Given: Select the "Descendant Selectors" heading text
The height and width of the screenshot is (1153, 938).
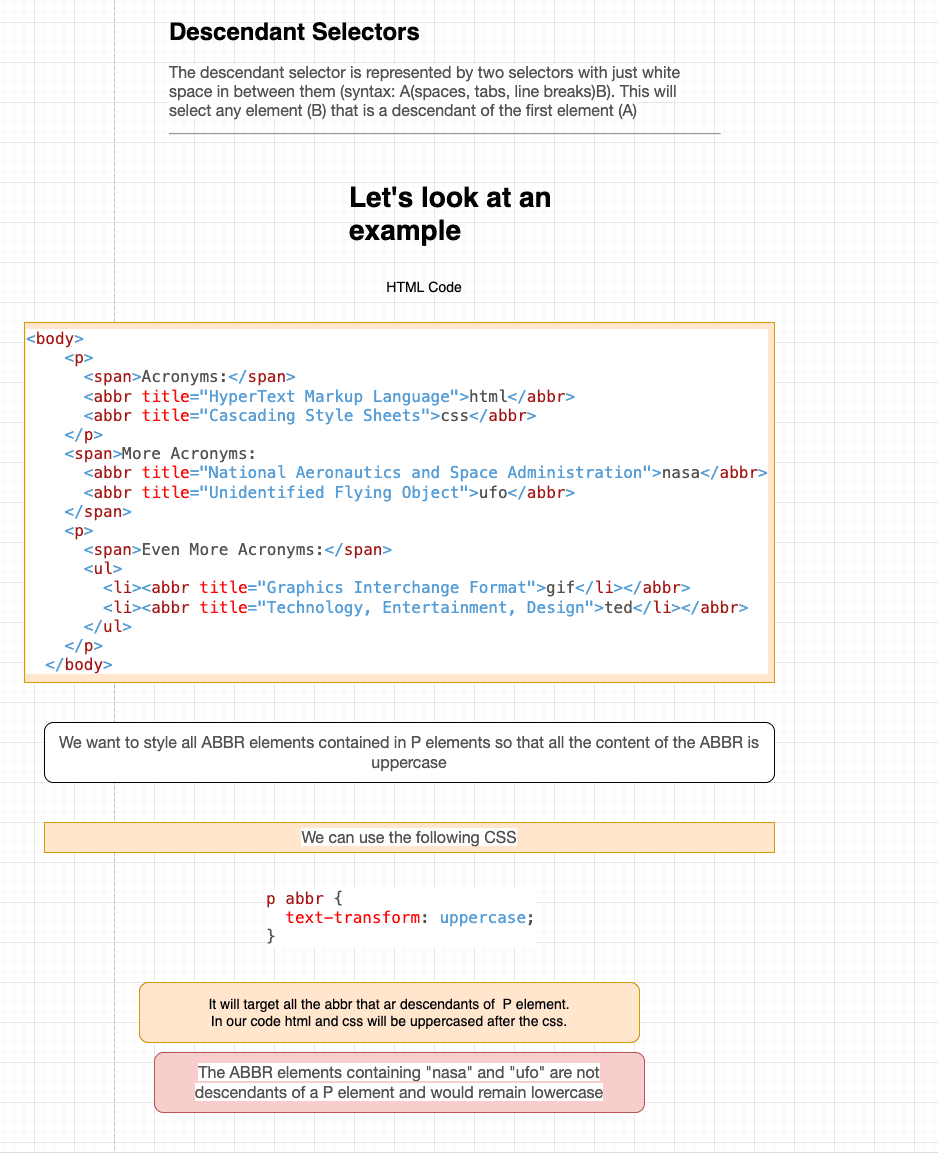Looking at the screenshot, I should tap(294, 32).
